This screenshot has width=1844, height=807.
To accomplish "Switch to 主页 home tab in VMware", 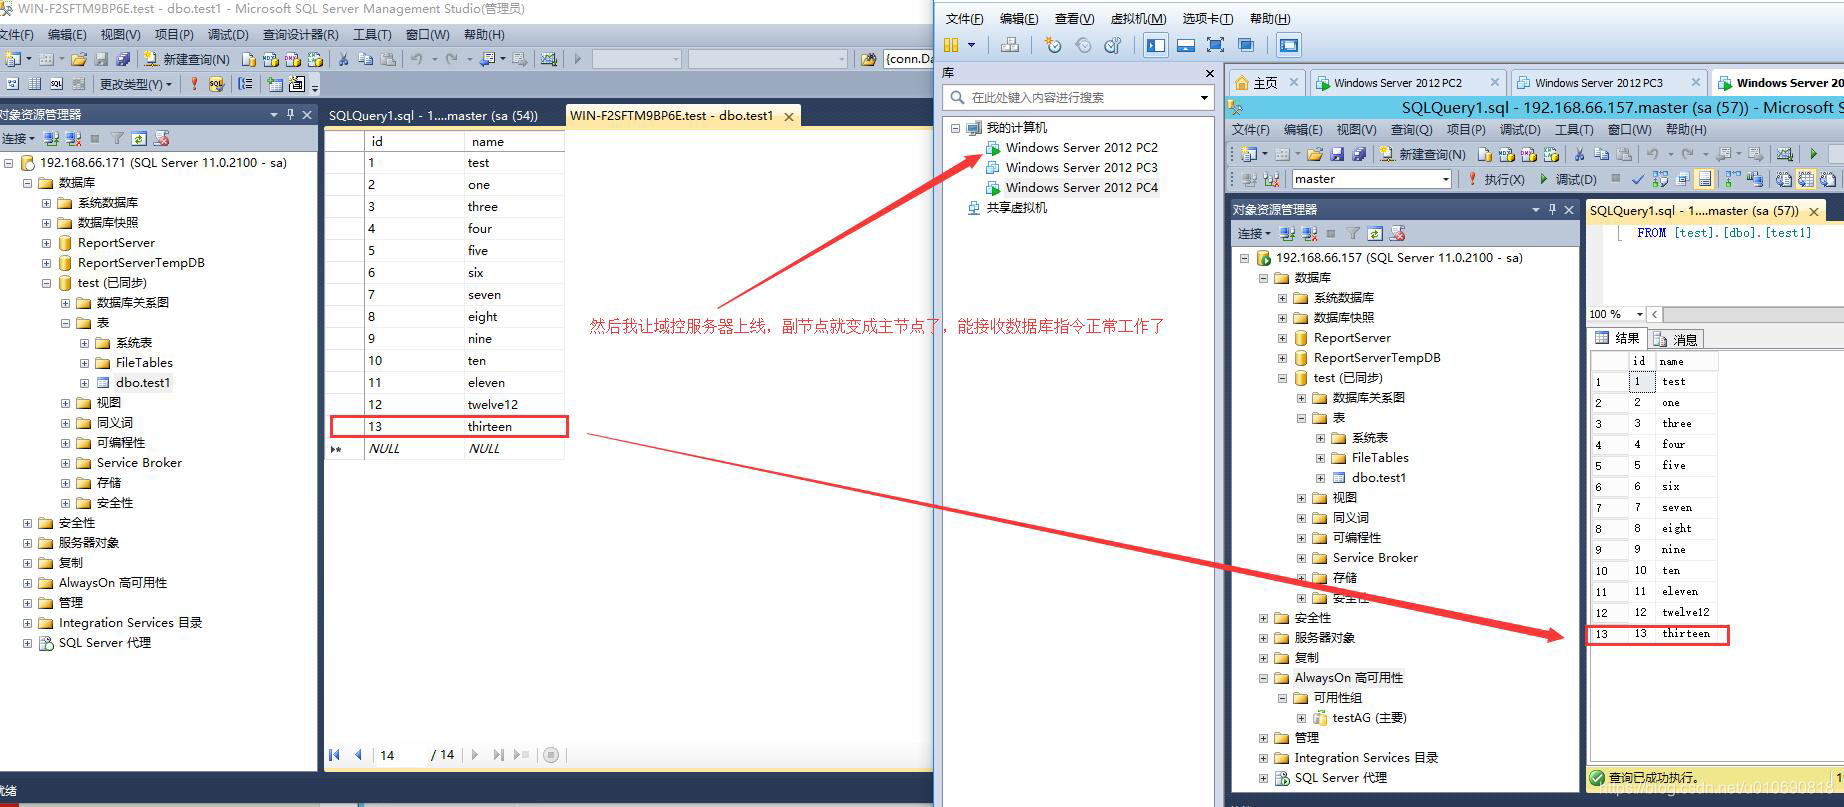I will [1265, 83].
